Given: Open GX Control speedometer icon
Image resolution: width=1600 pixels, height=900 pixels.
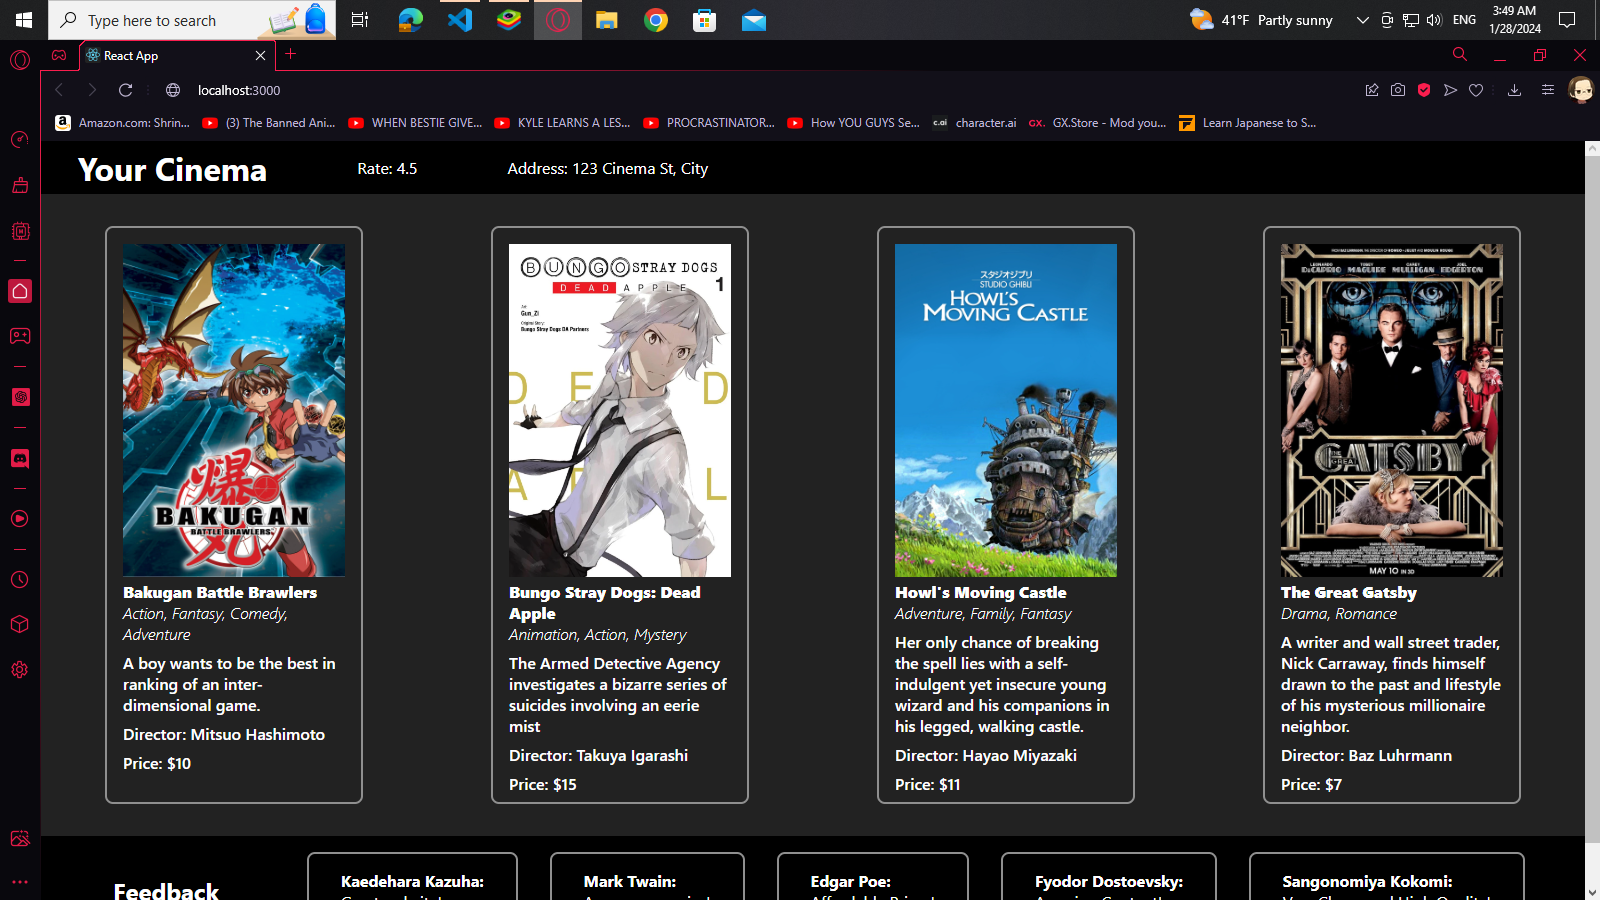Looking at the screenshot, I should tap(20, 139).
